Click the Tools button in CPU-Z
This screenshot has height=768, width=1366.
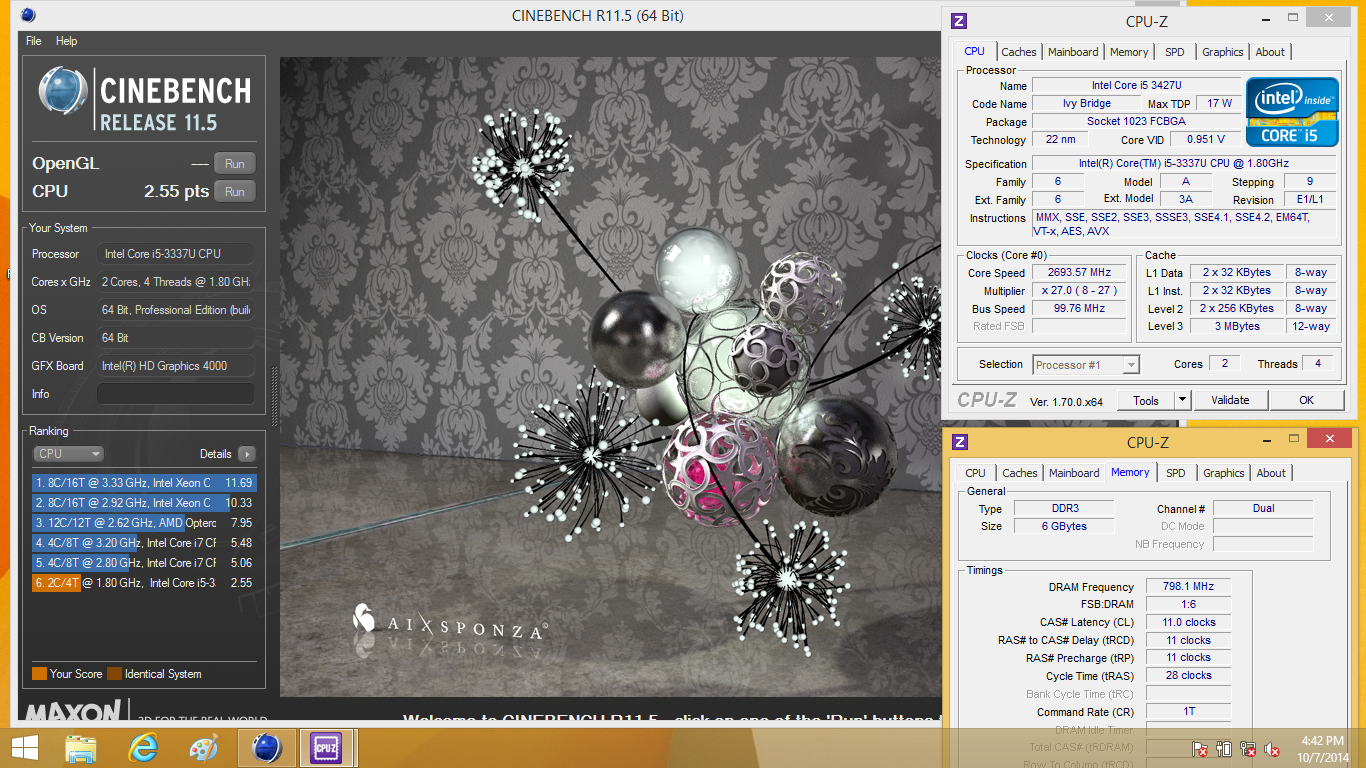coord(1146,400)
